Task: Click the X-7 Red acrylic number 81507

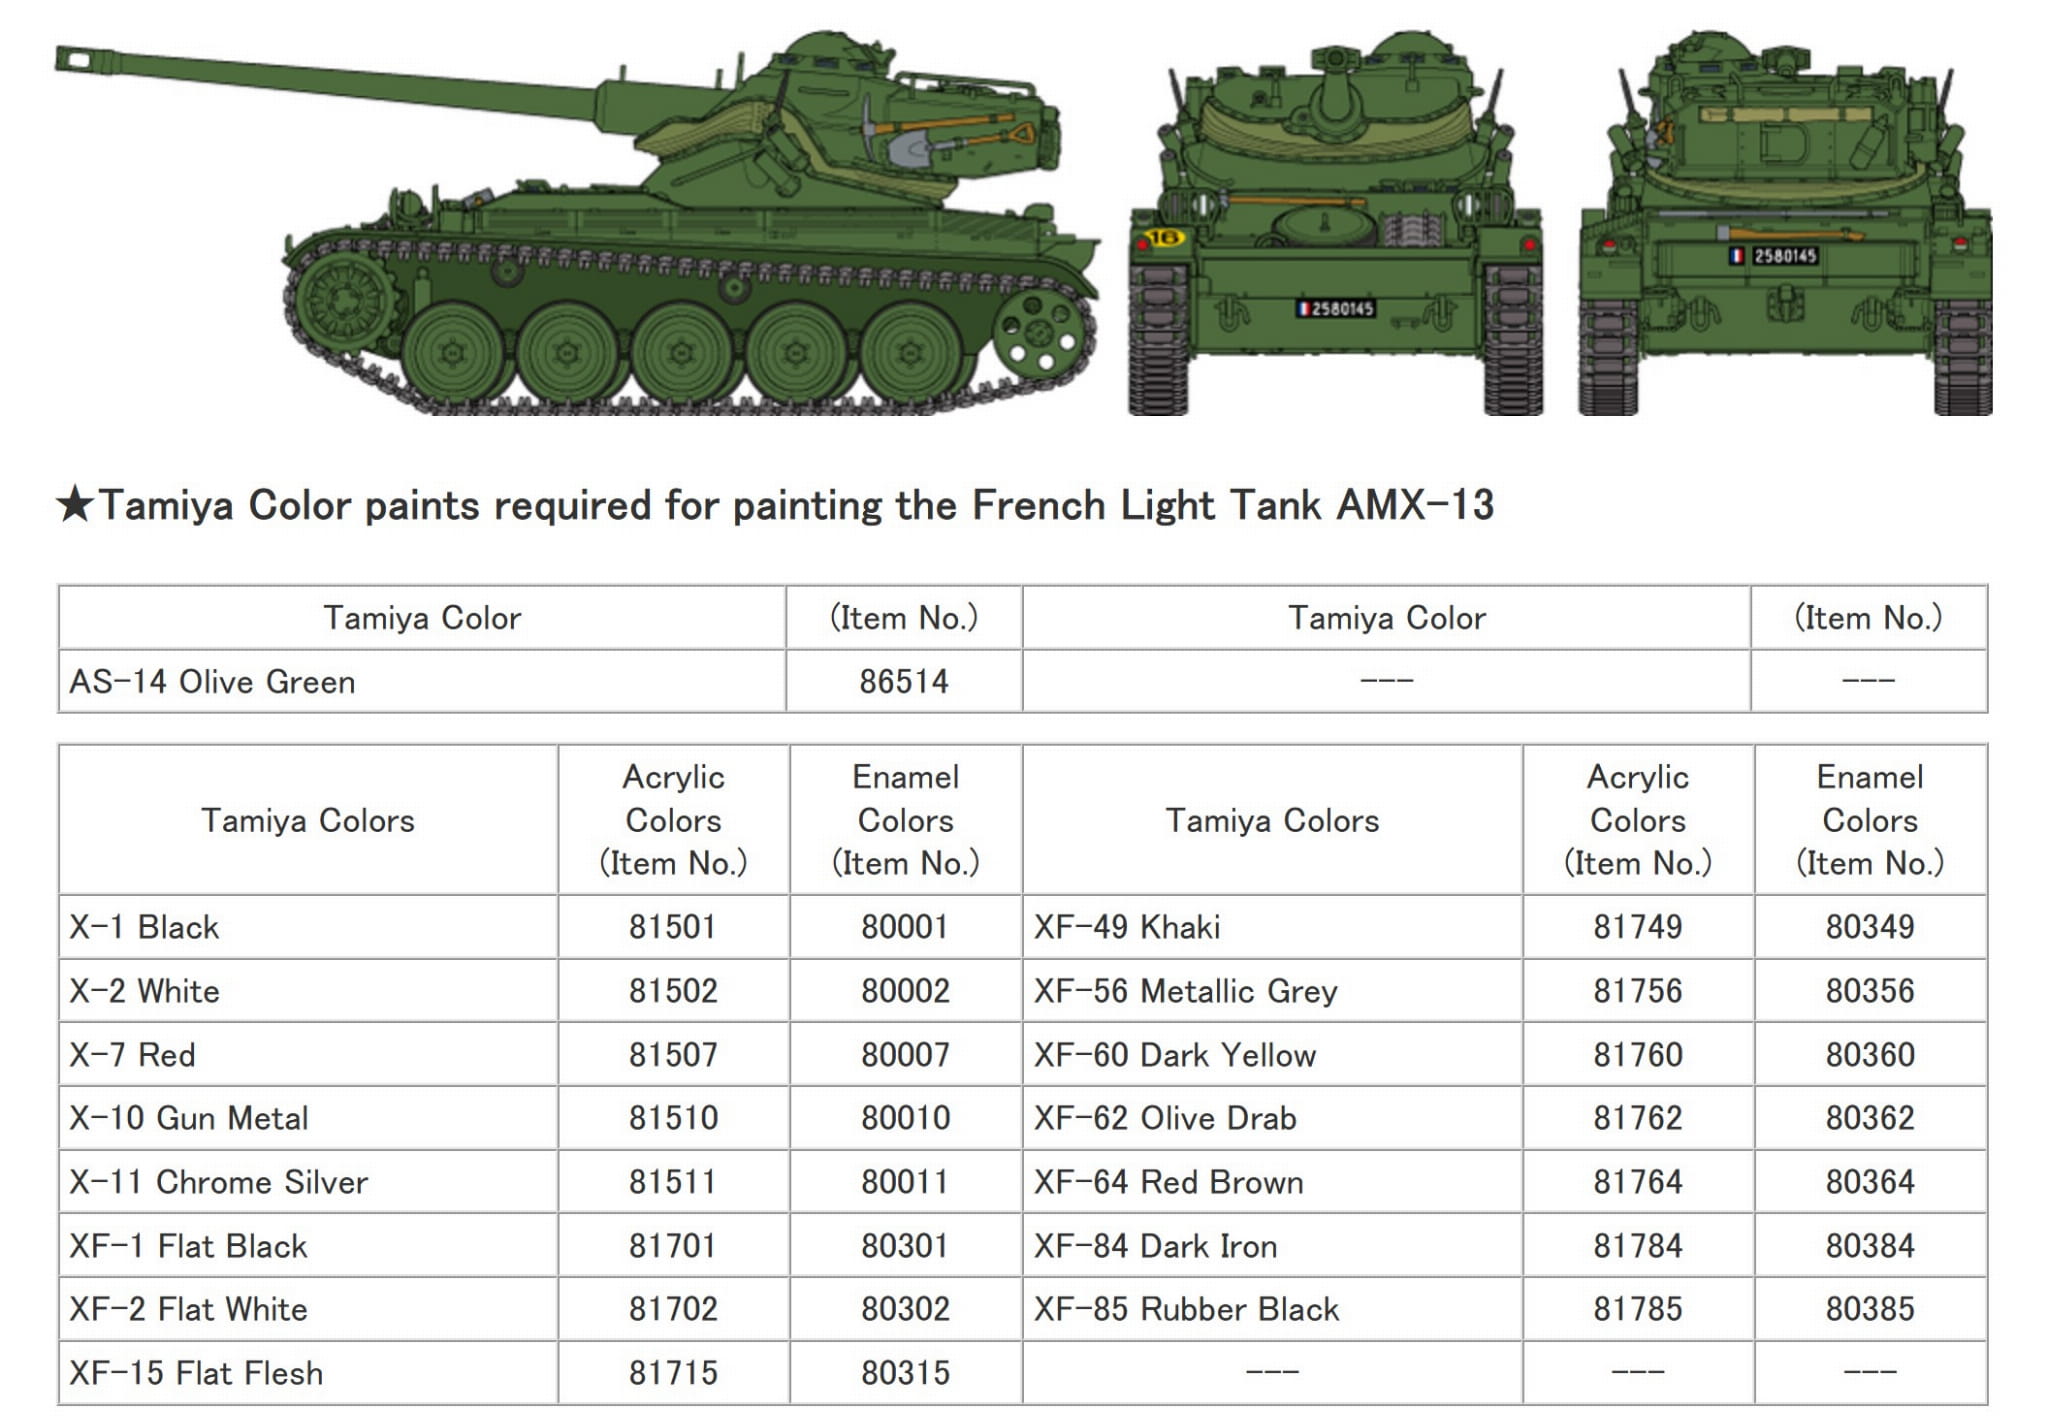Action: pos(673,1055)
